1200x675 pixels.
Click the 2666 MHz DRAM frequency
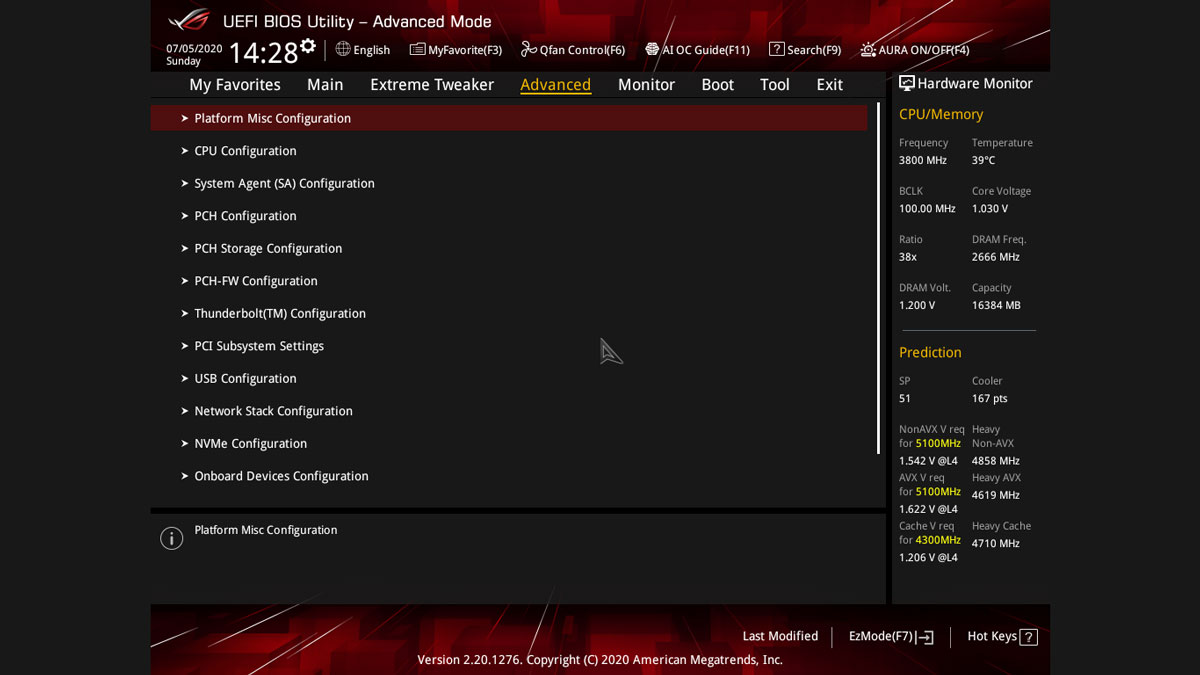pyautogui.click(x=995, y=257)
